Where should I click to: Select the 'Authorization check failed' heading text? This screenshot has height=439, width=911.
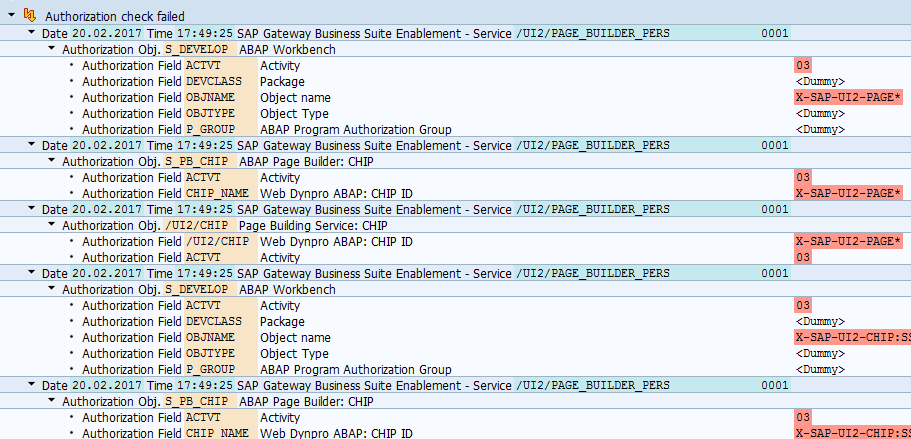tap(115, 16)
